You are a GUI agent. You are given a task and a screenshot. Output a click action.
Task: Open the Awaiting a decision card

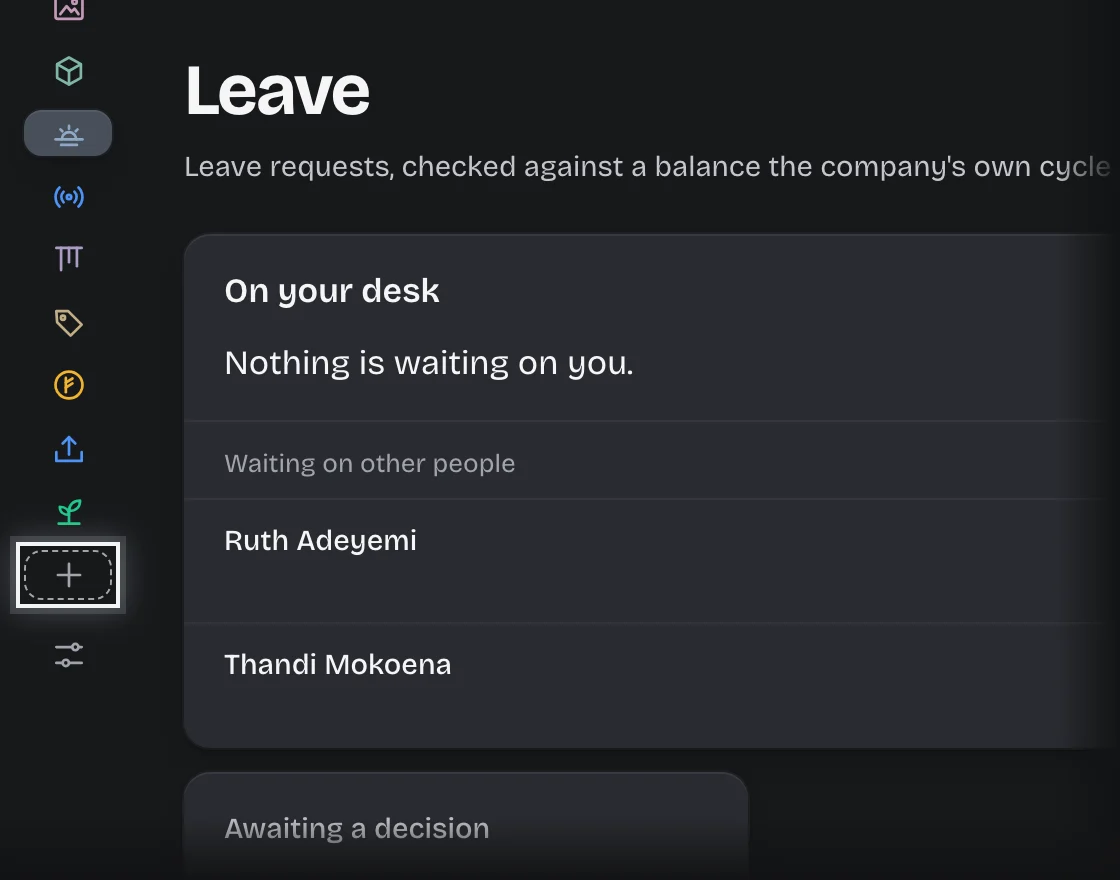[x=466, y=826]
